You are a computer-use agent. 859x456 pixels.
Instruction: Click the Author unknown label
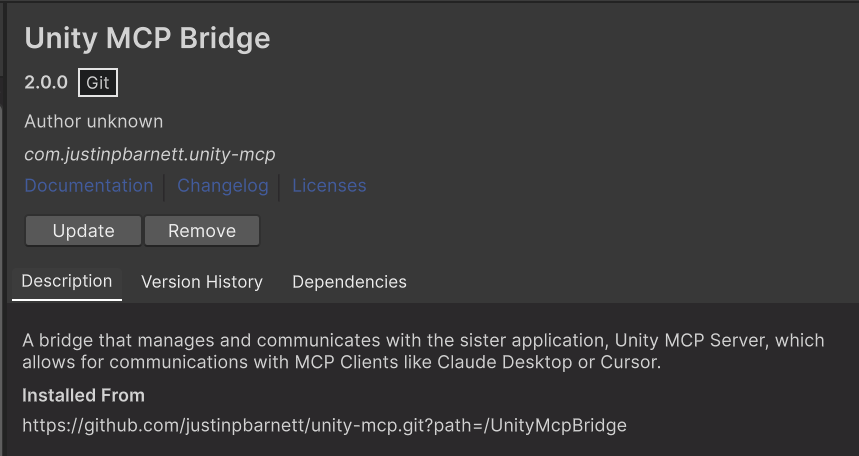93,122
